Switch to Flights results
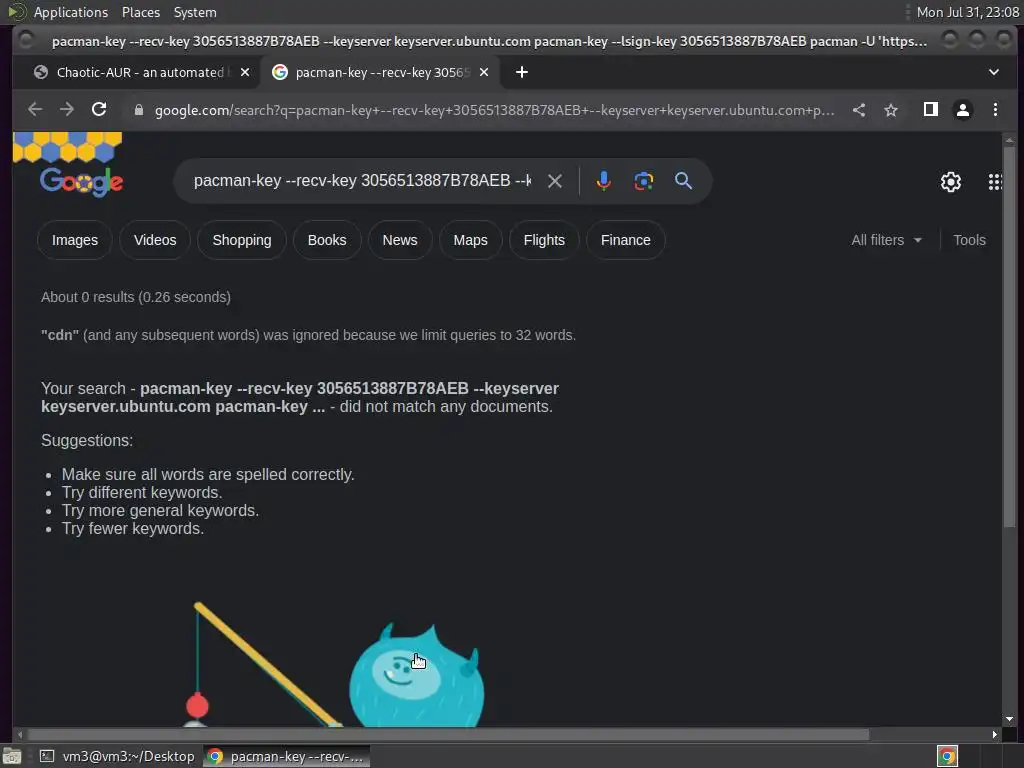This screenshot has height=768, width=1024. pos(544,240)
